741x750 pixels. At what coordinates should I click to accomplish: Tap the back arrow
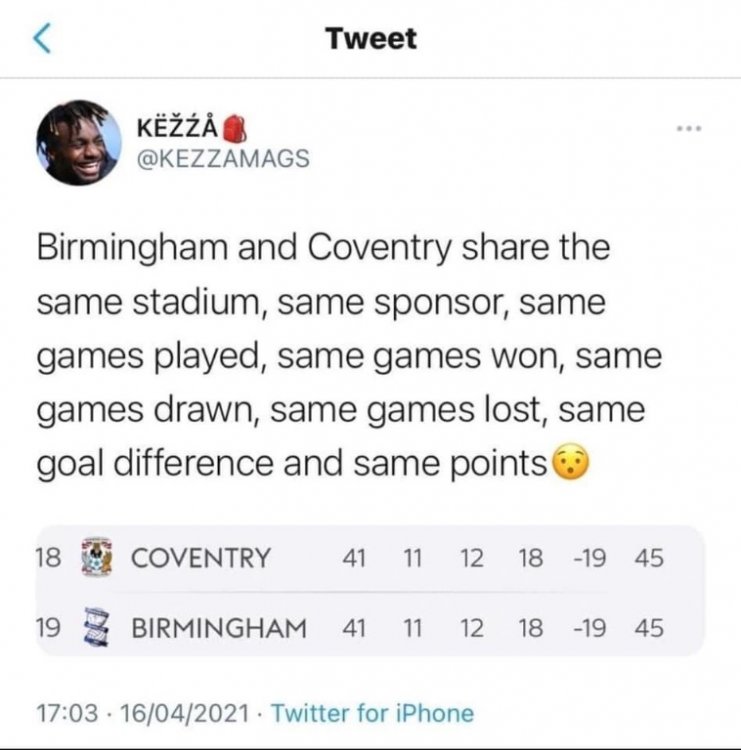[42, 39]
